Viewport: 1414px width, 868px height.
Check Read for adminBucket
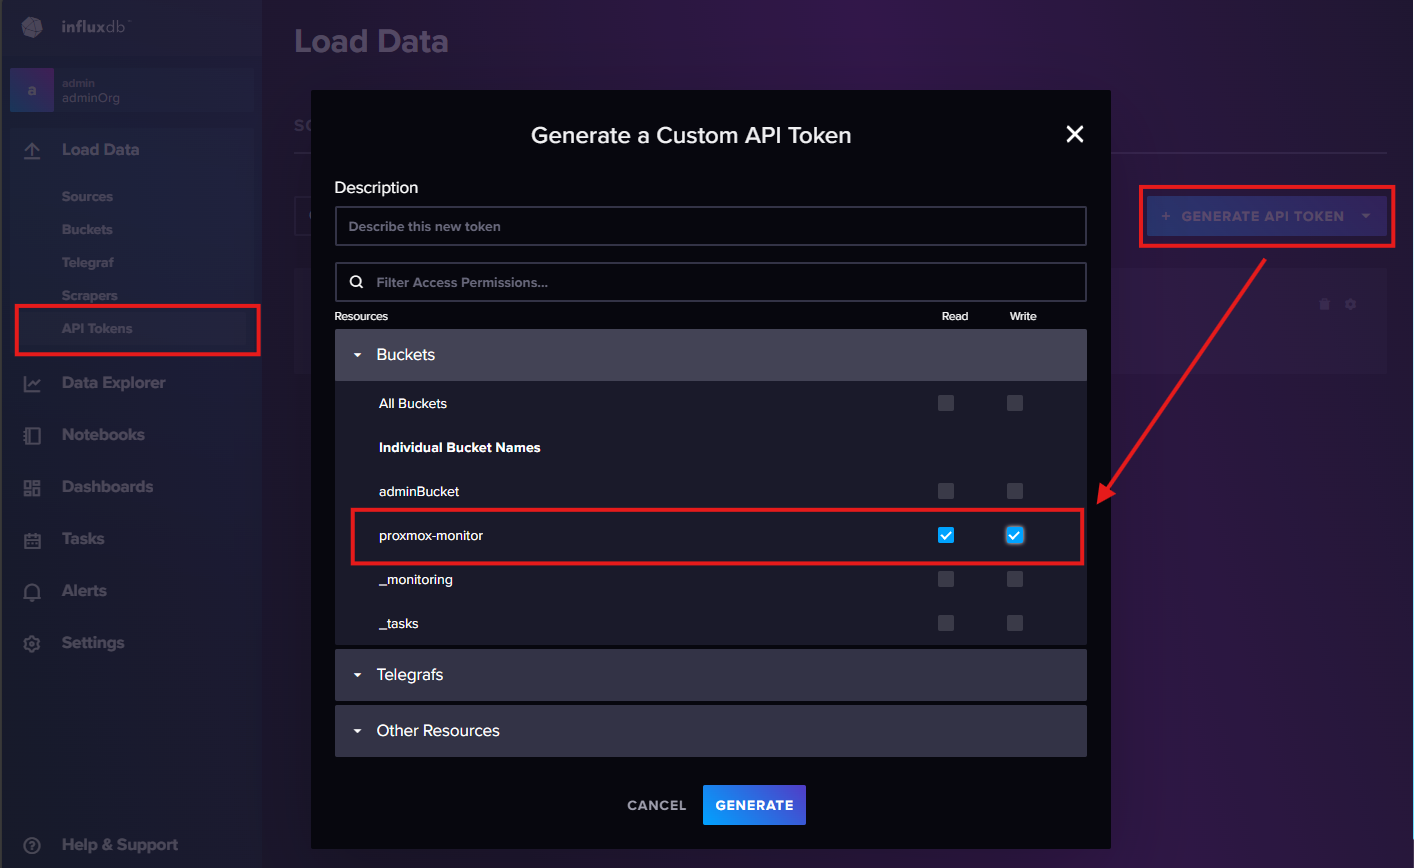[946, 491]
